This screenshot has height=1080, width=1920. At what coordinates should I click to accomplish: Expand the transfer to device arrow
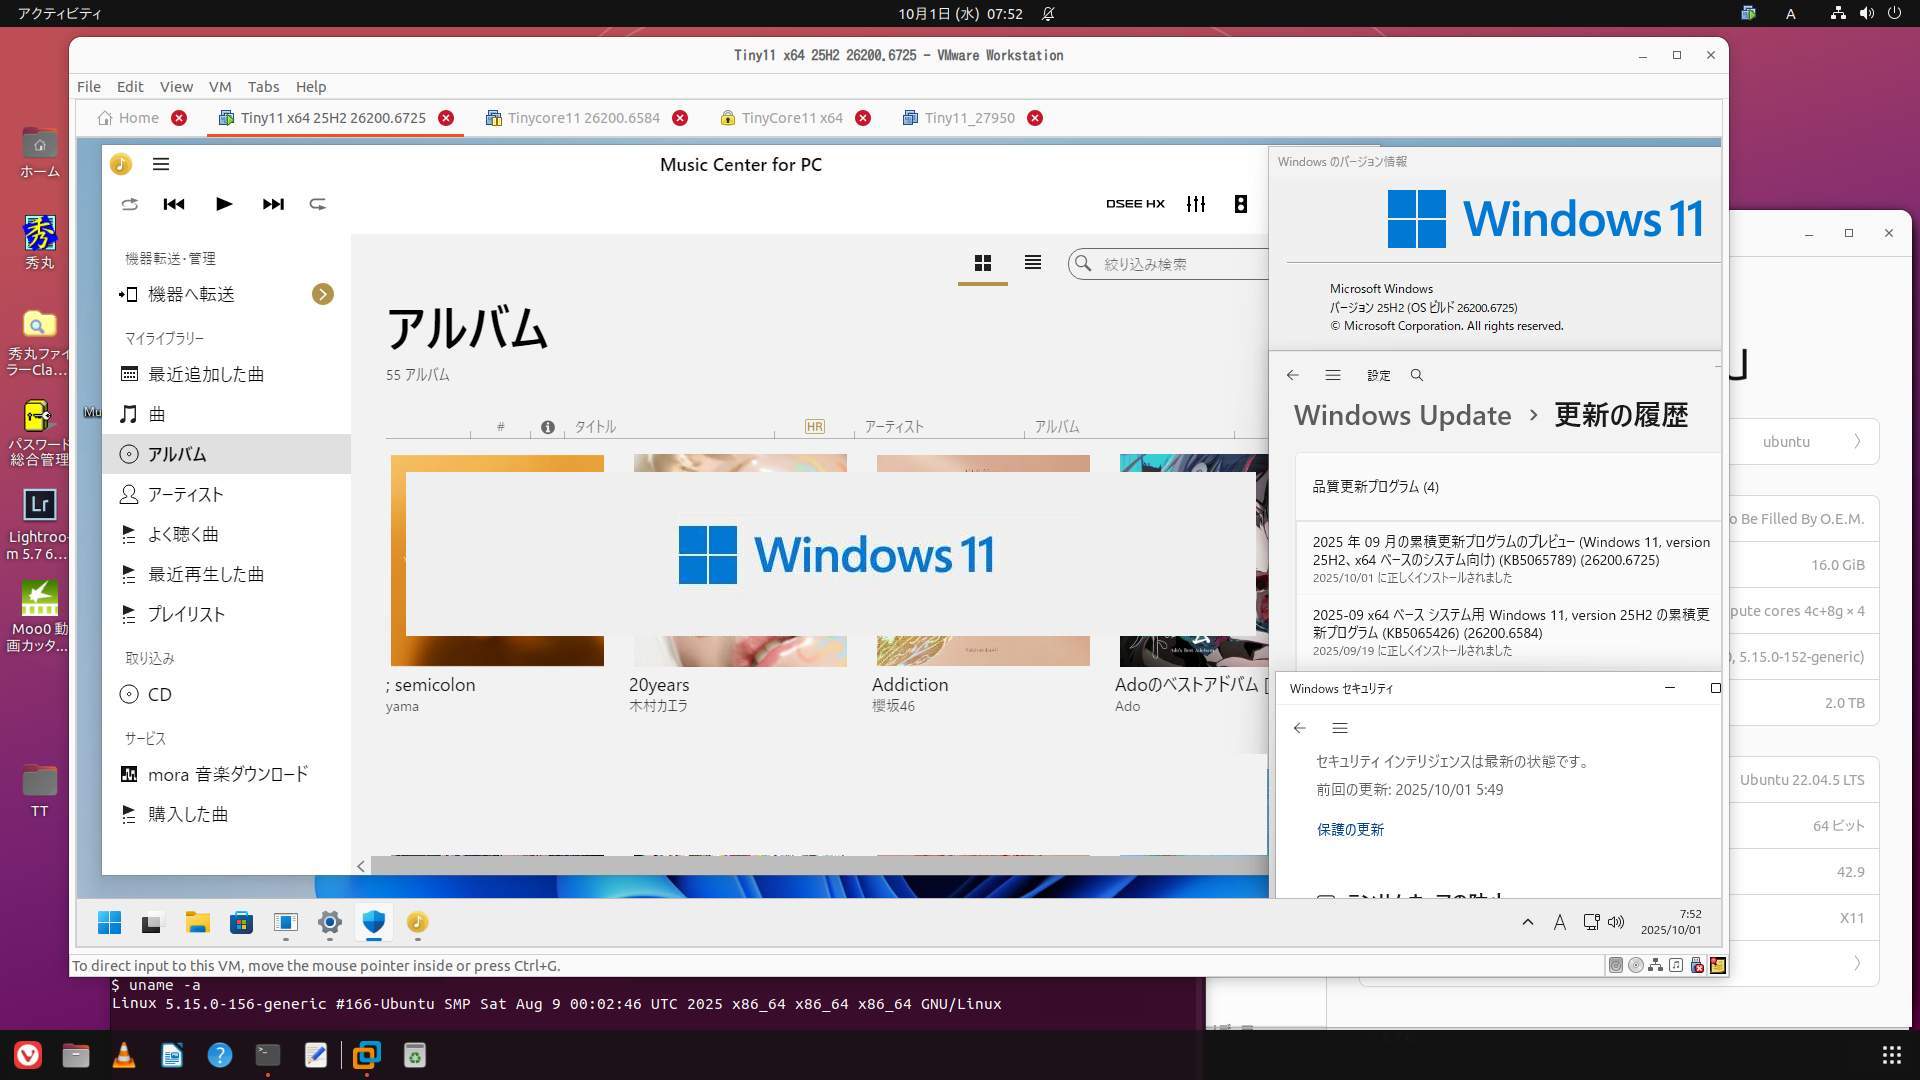(x=322, y=294)
